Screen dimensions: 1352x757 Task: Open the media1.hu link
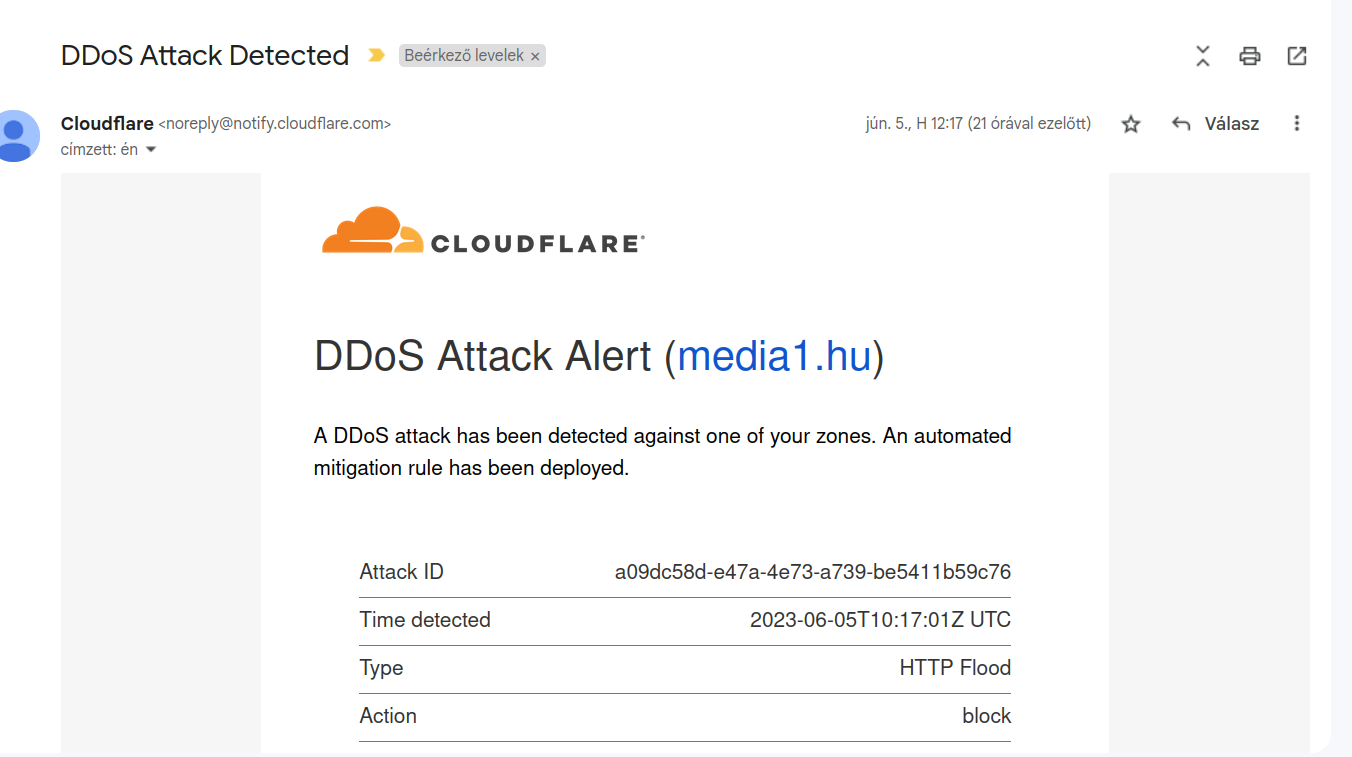point(774,356)
